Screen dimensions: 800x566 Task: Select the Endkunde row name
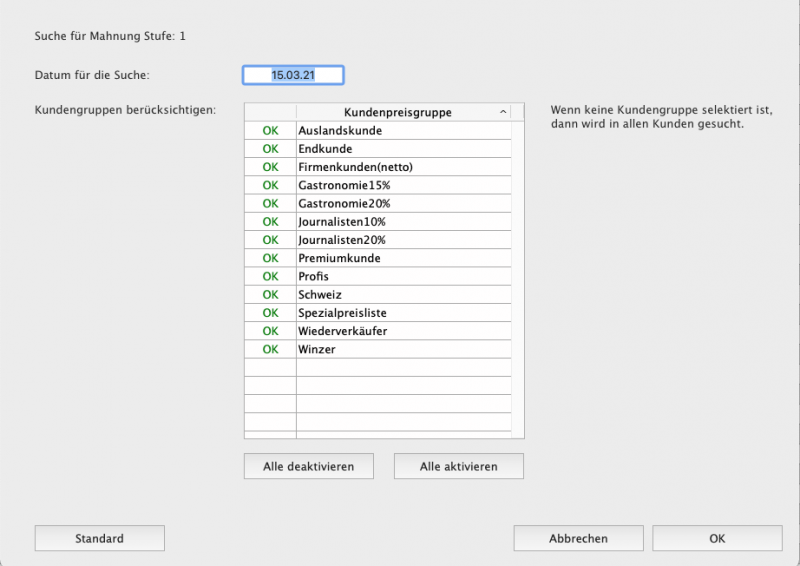click(x=404, y=149)
